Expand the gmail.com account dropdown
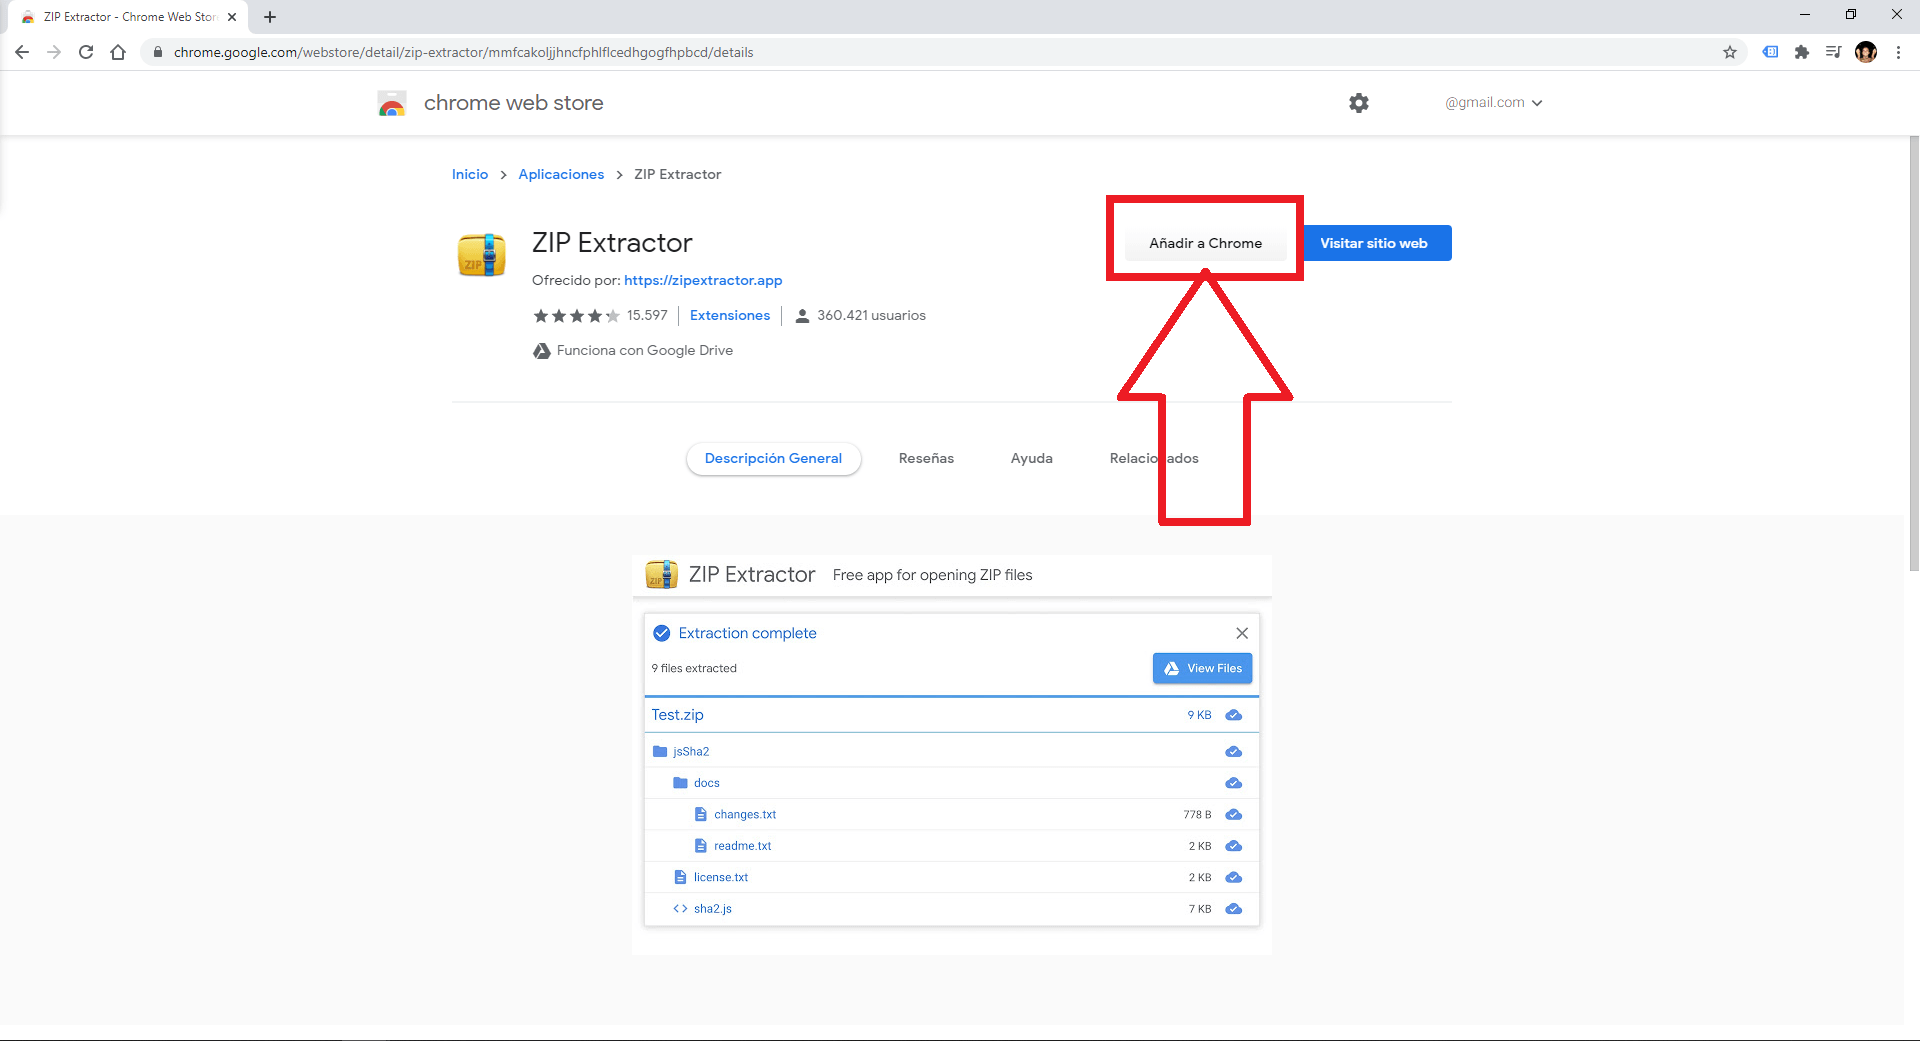 1494,103
